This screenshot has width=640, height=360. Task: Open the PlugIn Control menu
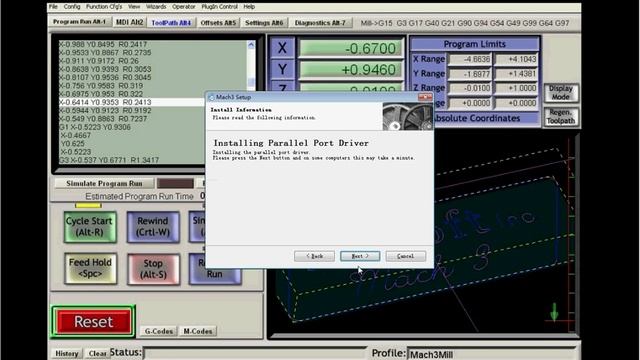[x=220, y=7]
